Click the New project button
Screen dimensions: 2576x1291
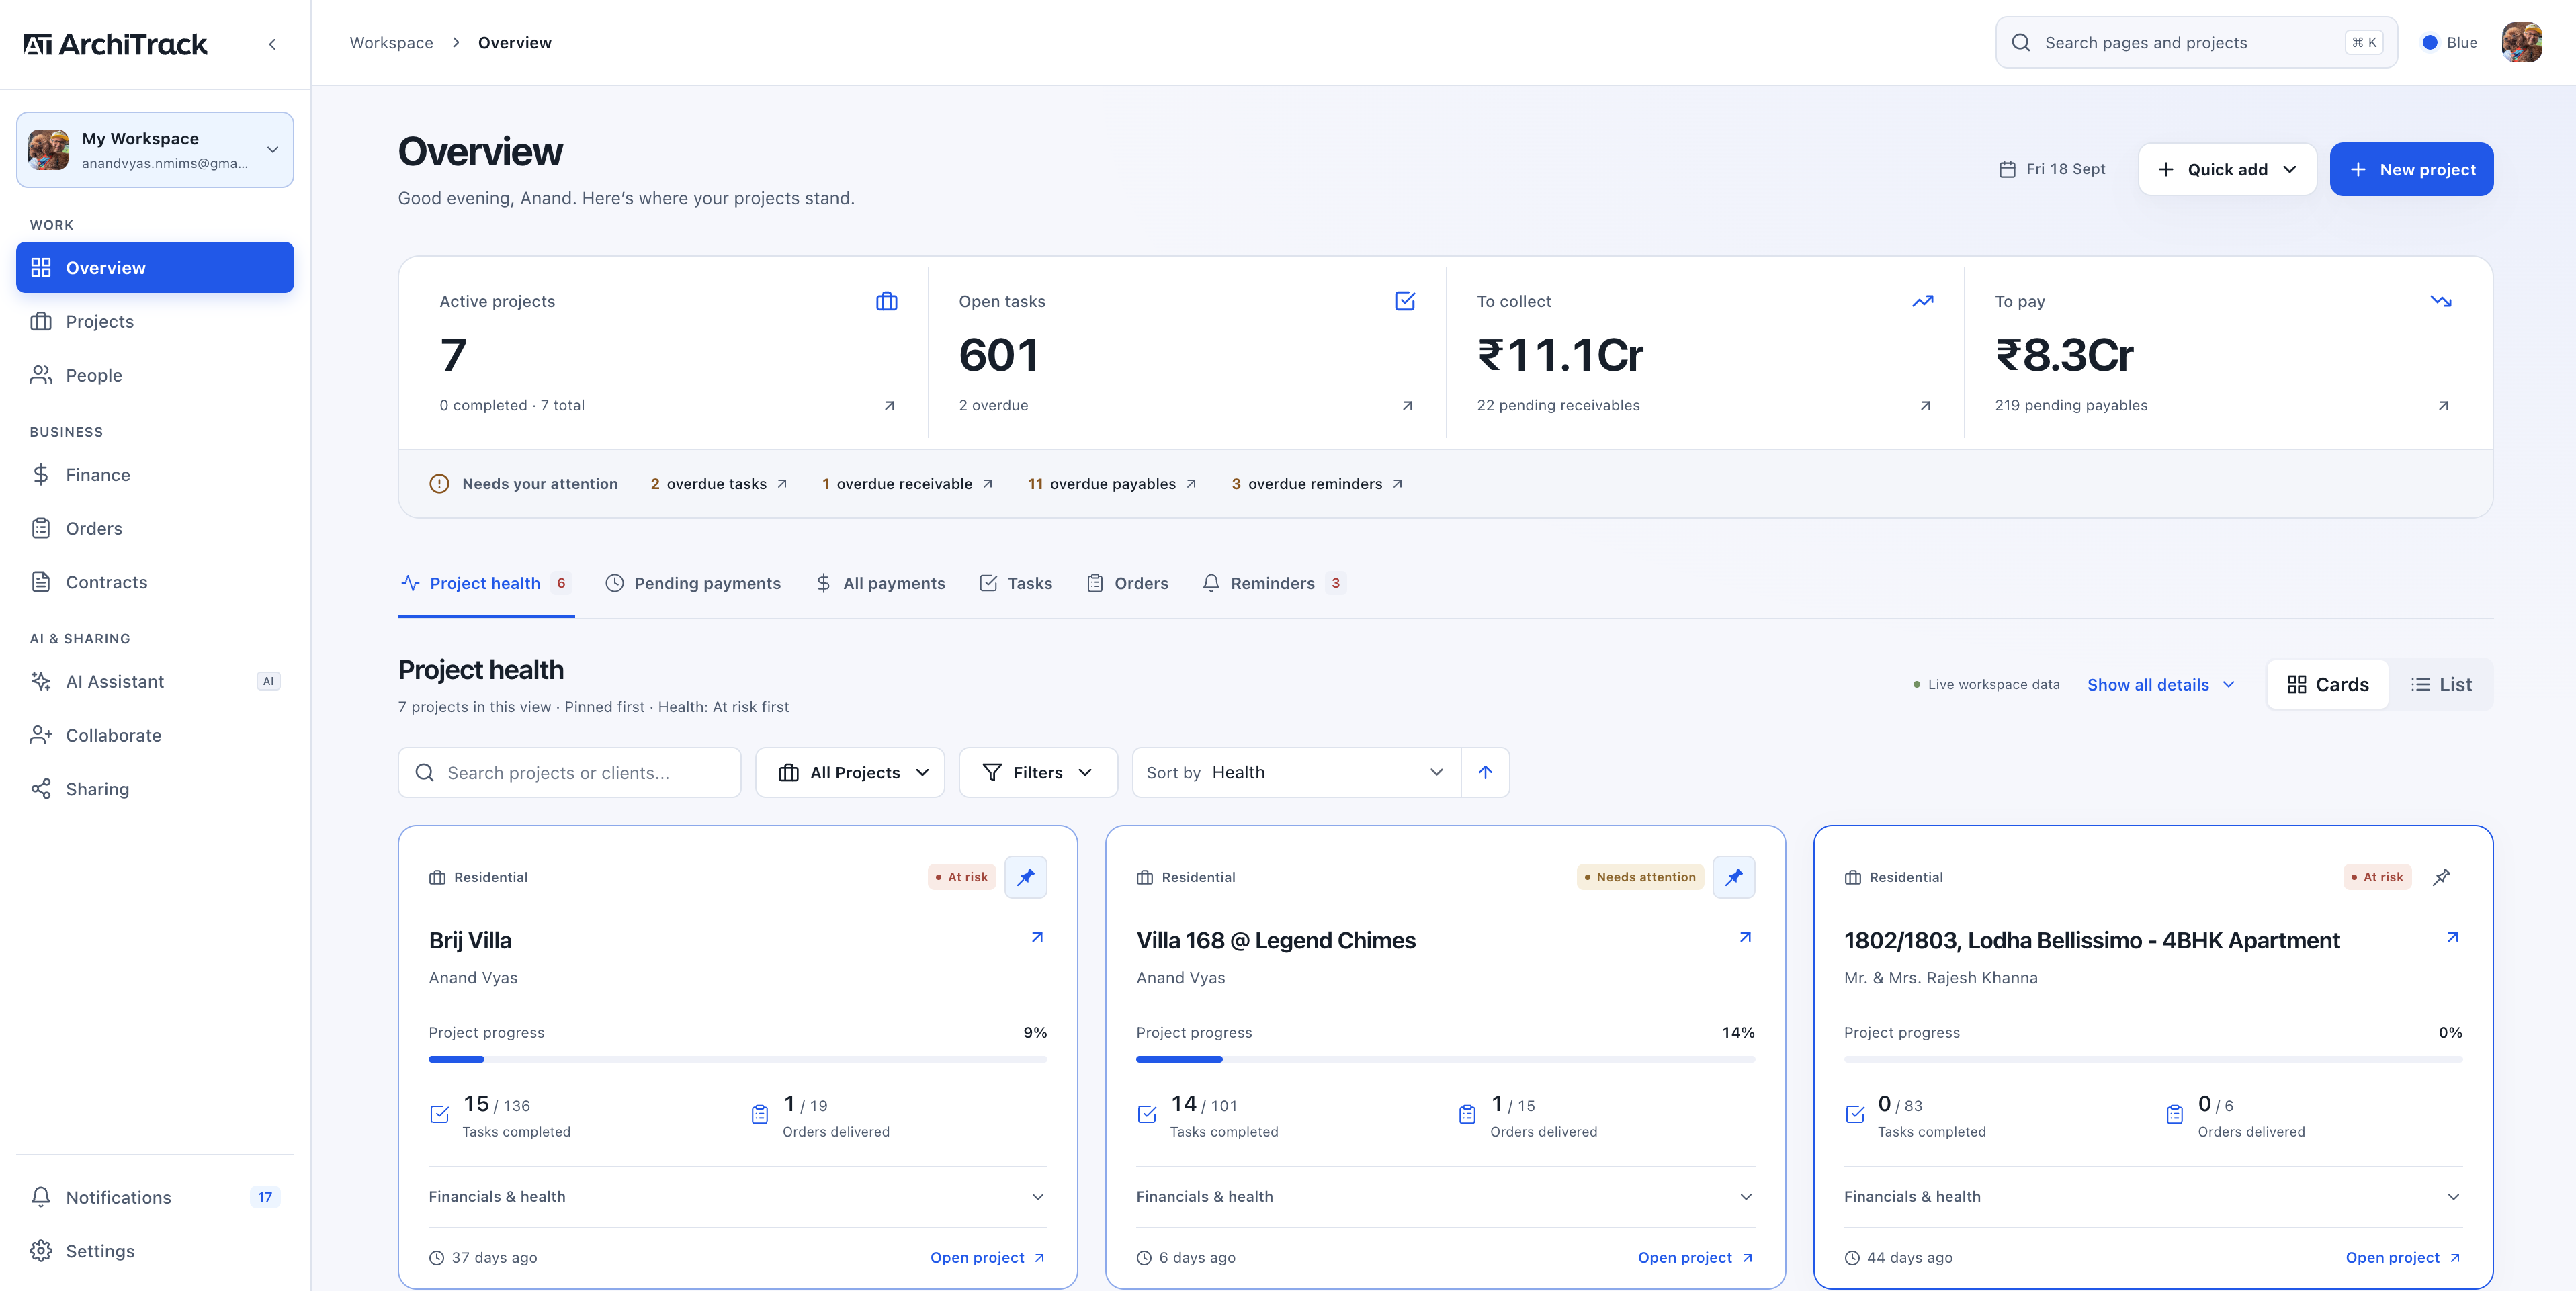(2411, 169)
